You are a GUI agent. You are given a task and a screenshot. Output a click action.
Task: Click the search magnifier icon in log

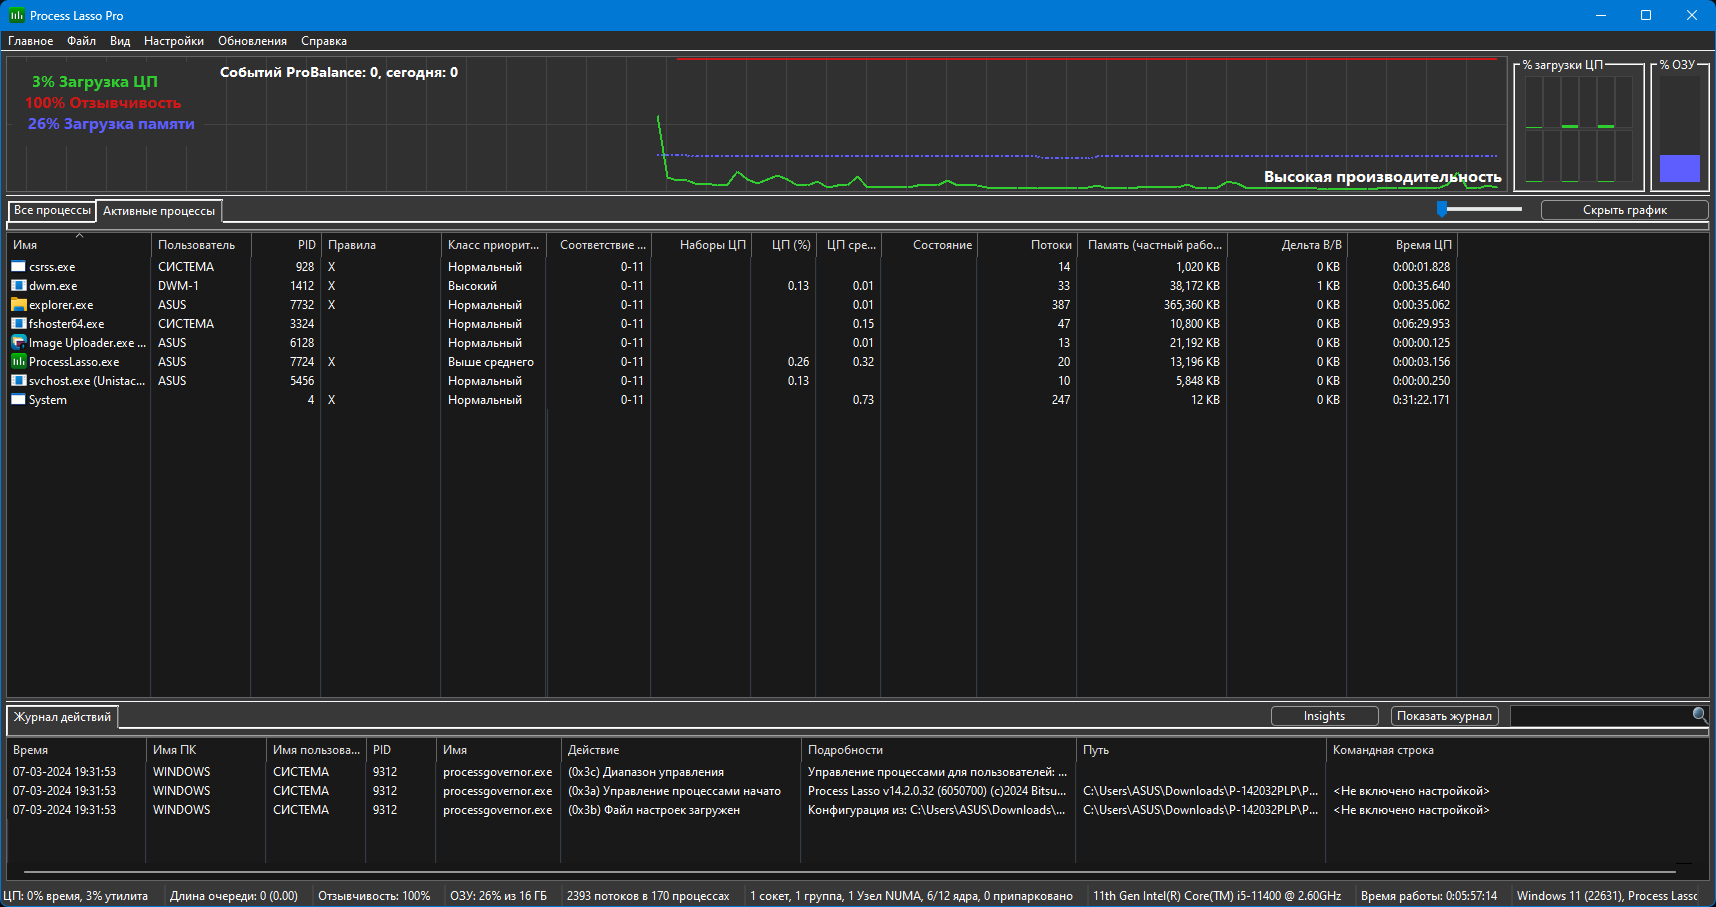(x=1699, y=715)
